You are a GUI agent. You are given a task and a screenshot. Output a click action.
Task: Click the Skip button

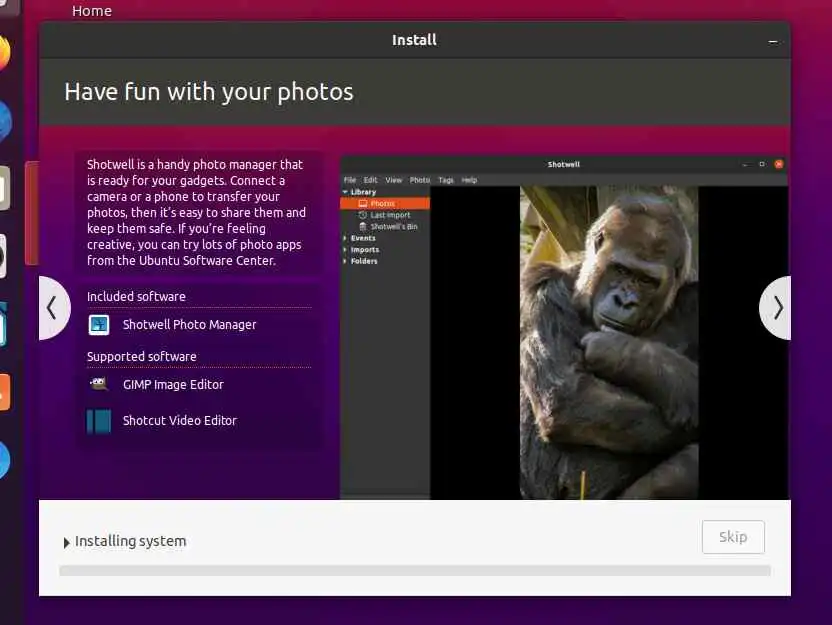pos(733,537)
